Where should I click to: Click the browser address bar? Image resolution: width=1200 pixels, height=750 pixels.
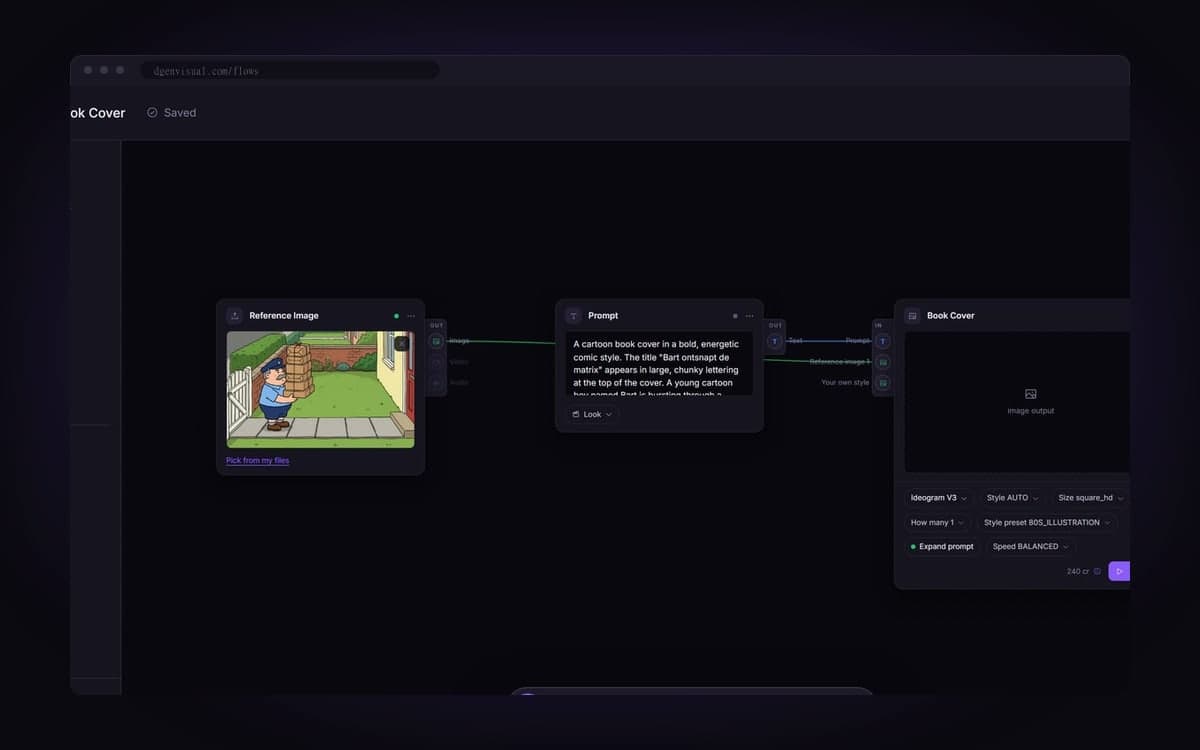290,71
